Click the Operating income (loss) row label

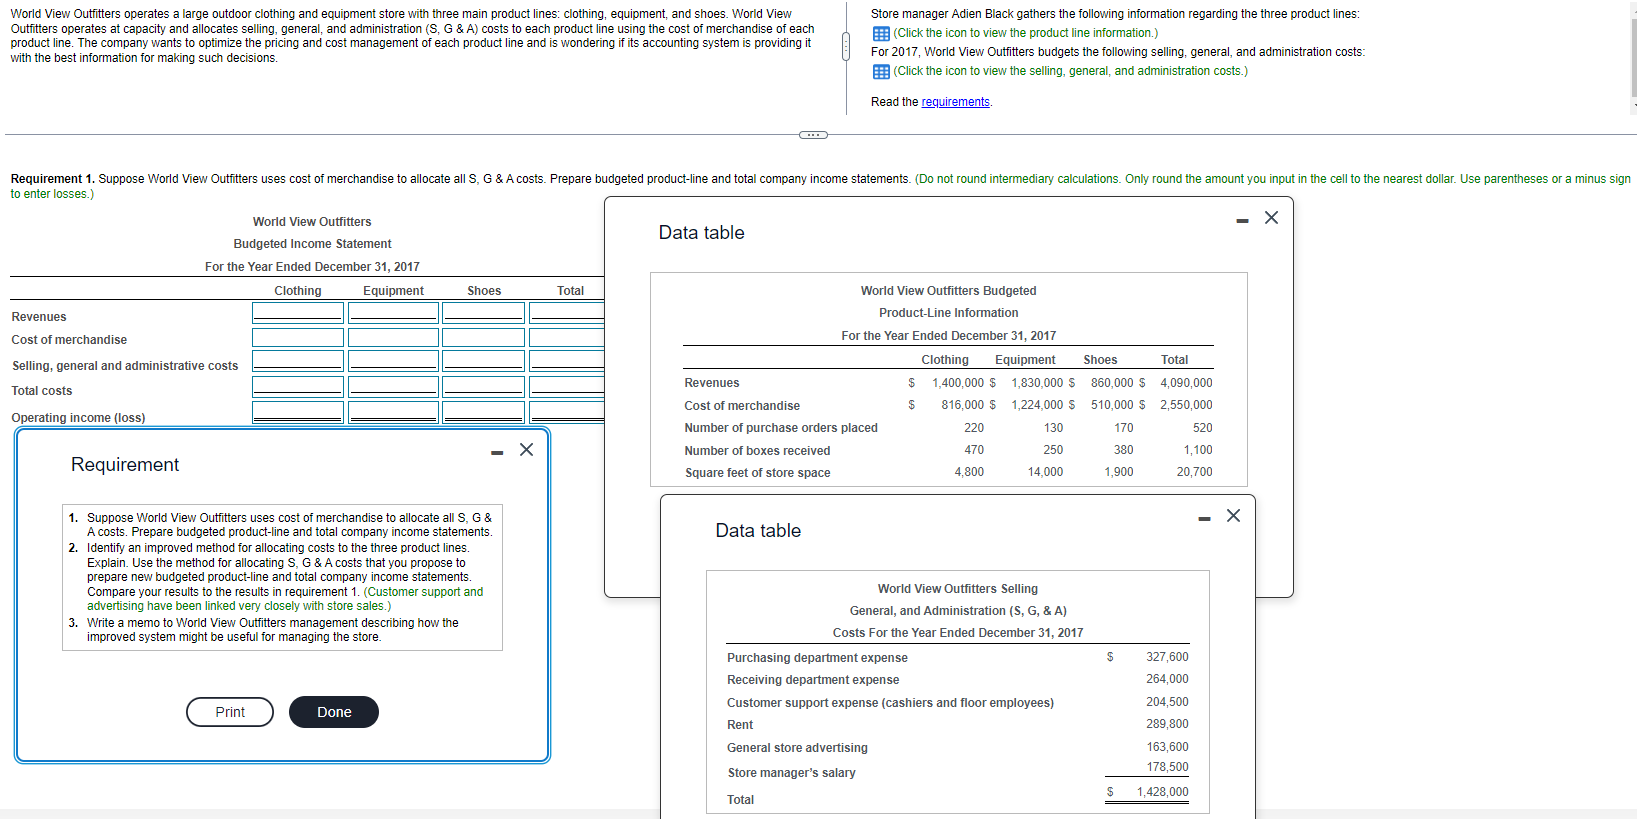78,418
